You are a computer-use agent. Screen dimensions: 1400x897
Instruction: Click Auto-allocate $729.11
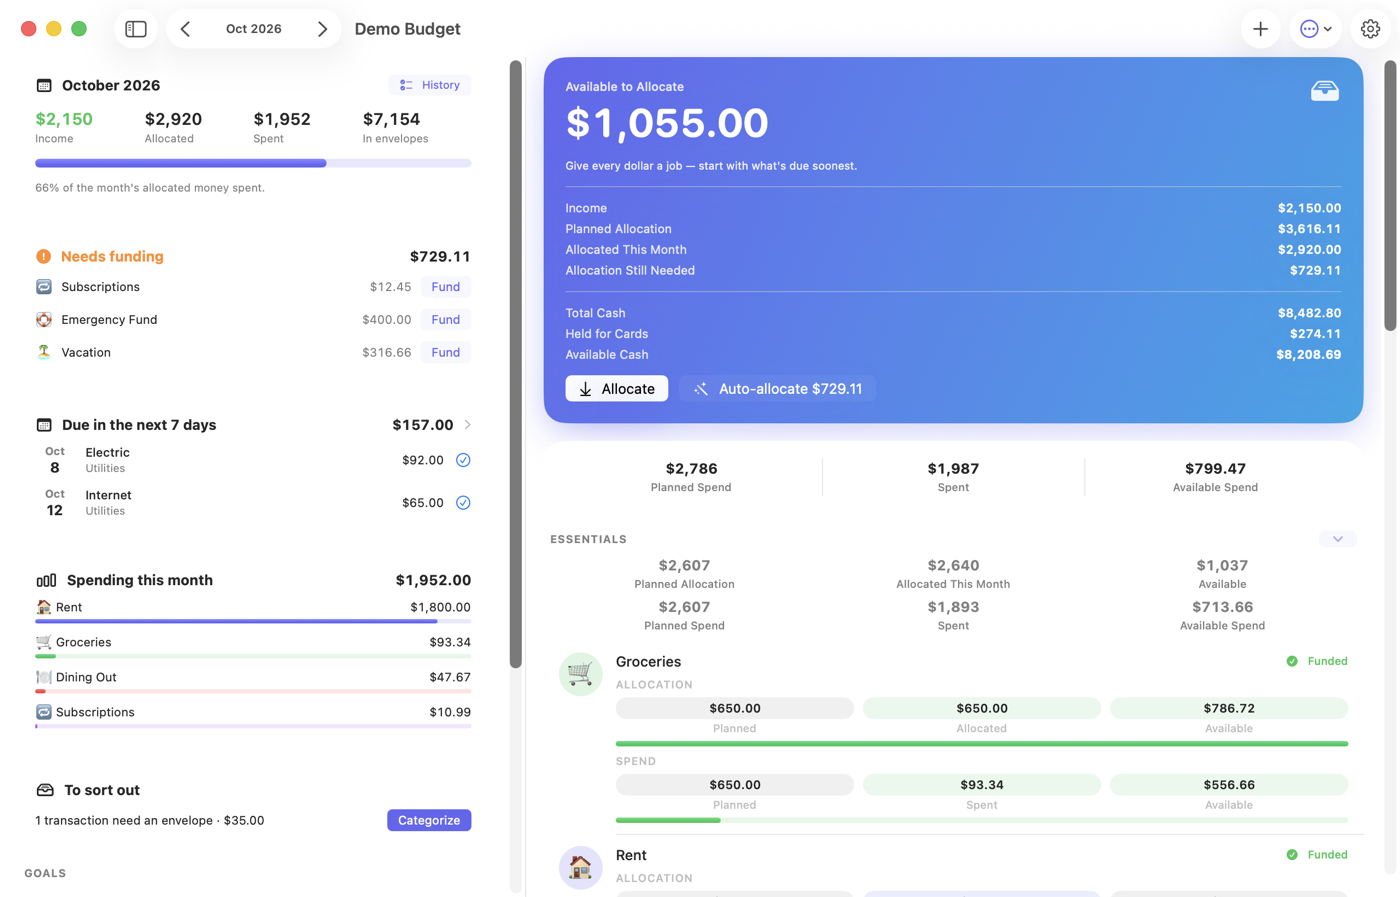[x=778, y=389]
